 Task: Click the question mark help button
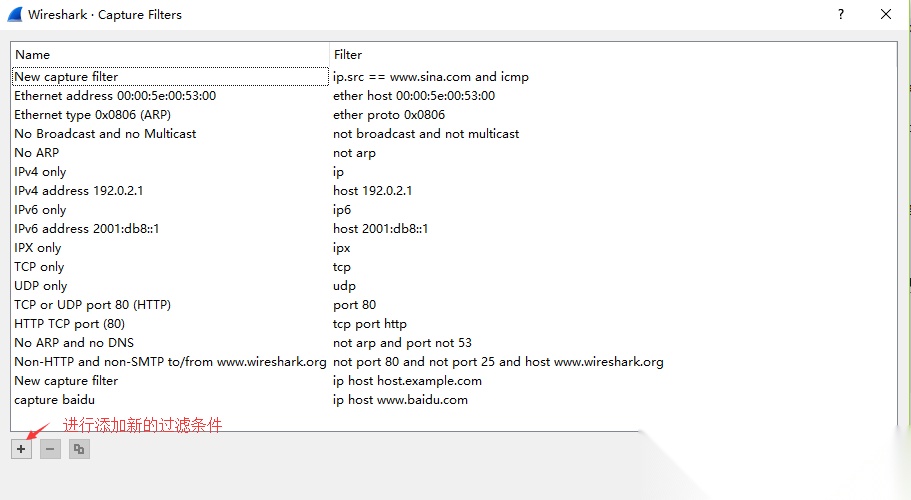(x=841, y=15)
